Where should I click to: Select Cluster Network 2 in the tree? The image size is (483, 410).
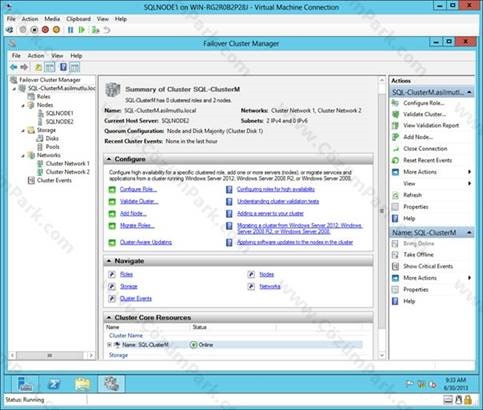(x=68, y=172)
